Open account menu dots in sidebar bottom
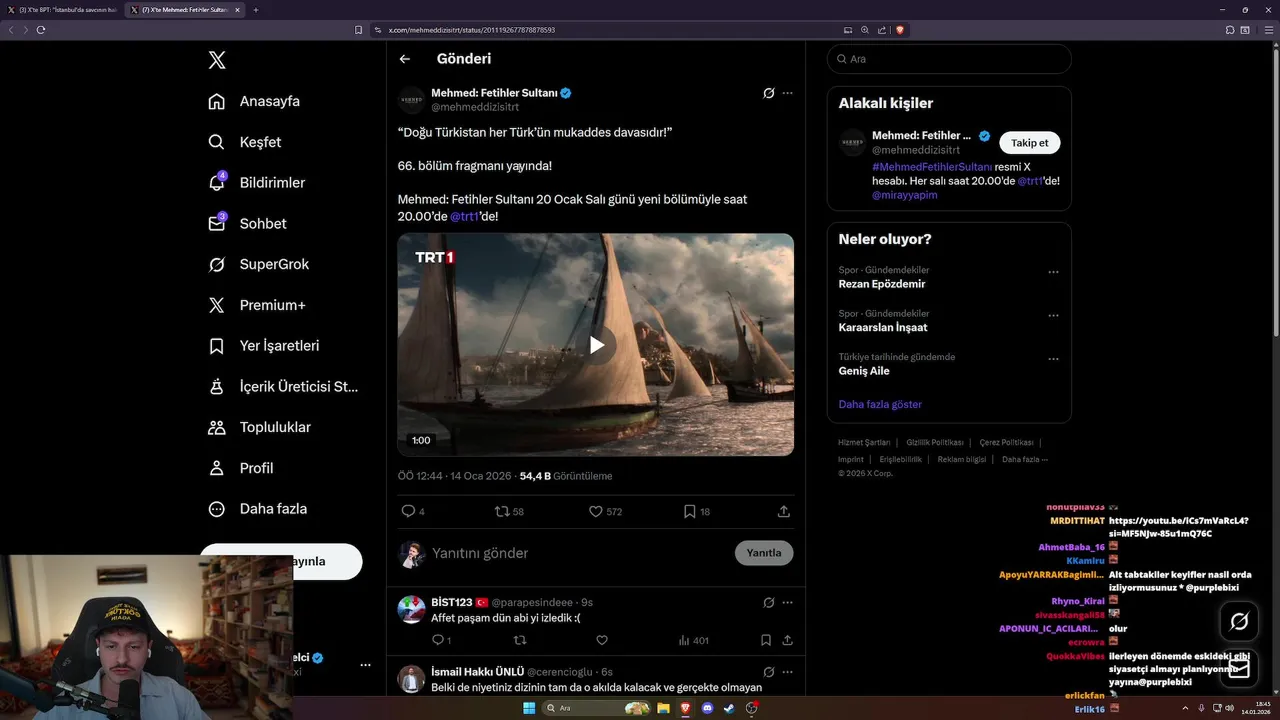This screenshot has height=720, width=1280. pos(365,665)
